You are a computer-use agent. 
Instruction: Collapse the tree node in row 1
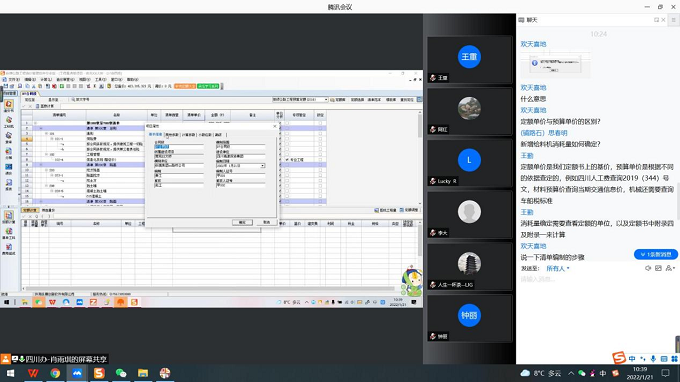pyautogui.click(x=36, y=123)
